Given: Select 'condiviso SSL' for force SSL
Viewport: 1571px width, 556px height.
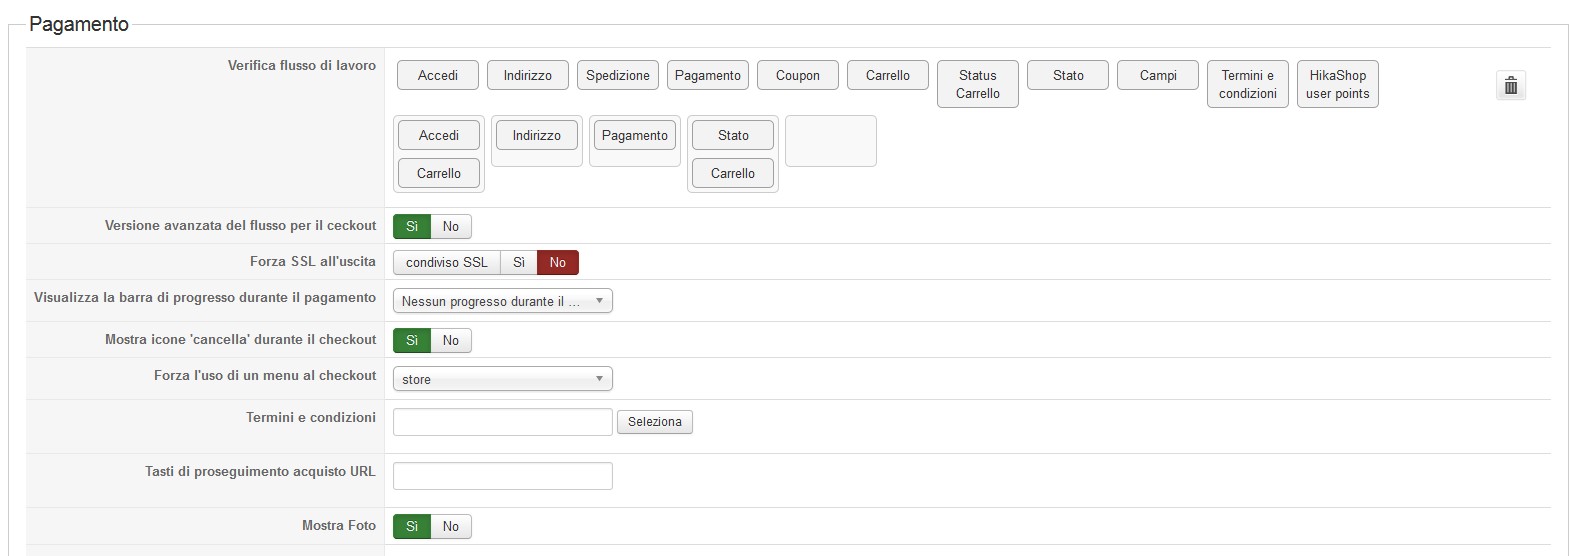Looking at the screenshot, I should [x=446, y=263].
